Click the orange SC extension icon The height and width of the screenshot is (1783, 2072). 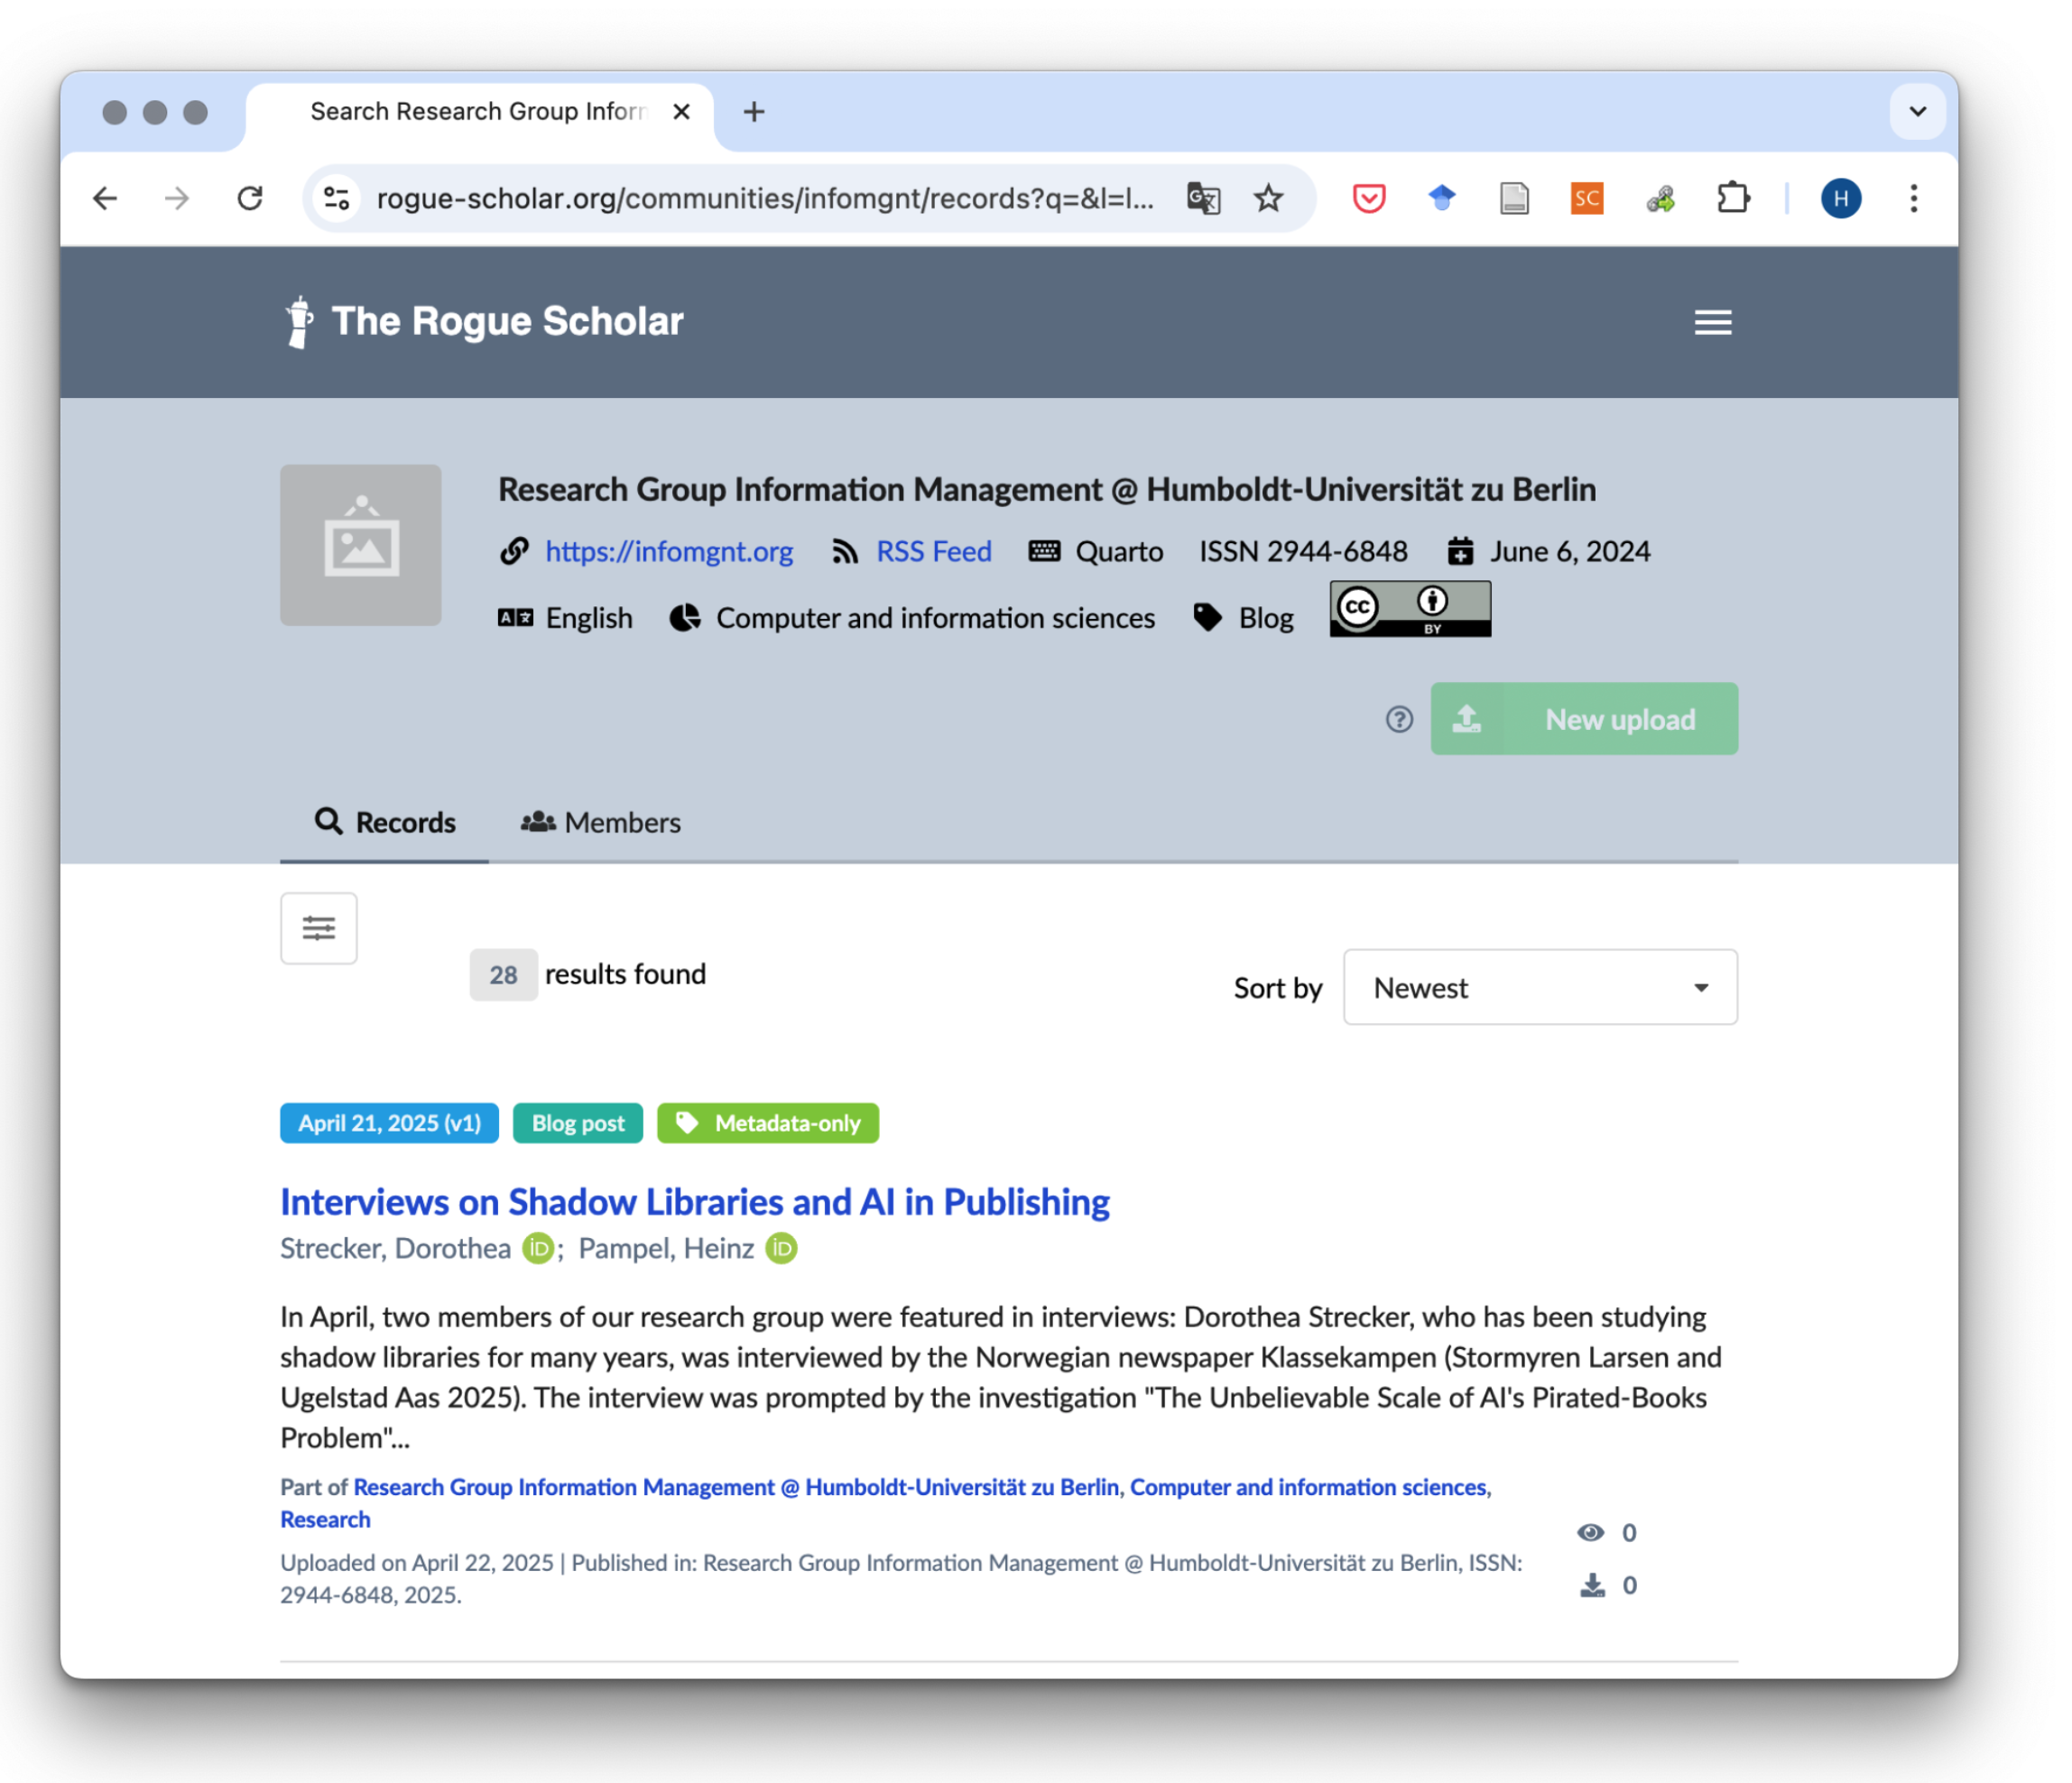1587,198
